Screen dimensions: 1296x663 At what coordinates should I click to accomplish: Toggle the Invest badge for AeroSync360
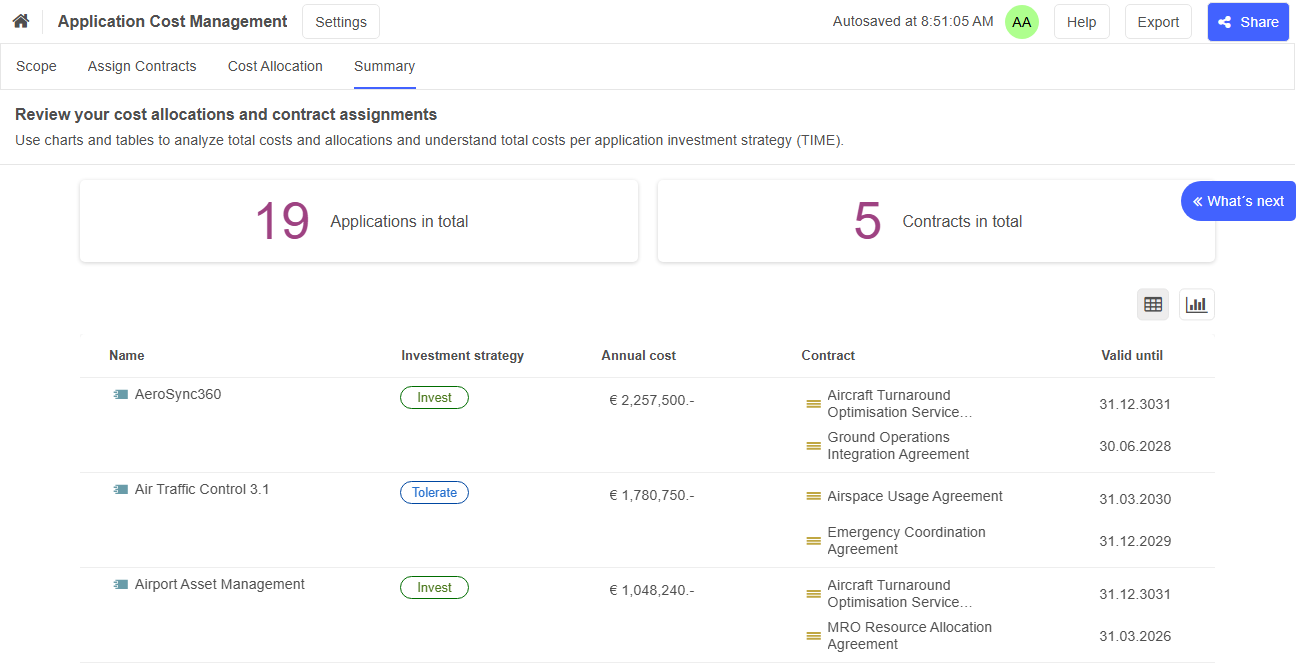coord(434,397)
